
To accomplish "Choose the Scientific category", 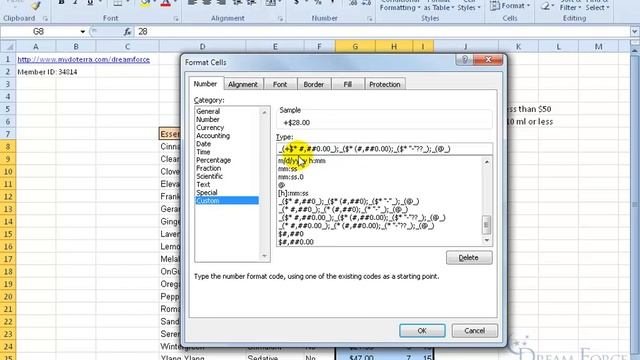I will click(209, 176).
